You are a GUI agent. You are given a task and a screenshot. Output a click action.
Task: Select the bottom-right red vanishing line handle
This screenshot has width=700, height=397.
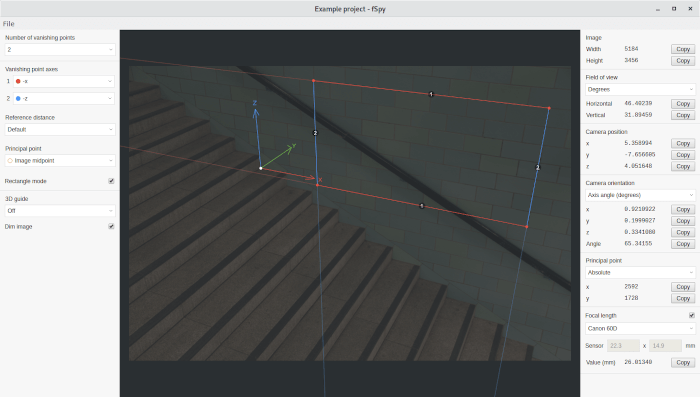click(527, 227)
